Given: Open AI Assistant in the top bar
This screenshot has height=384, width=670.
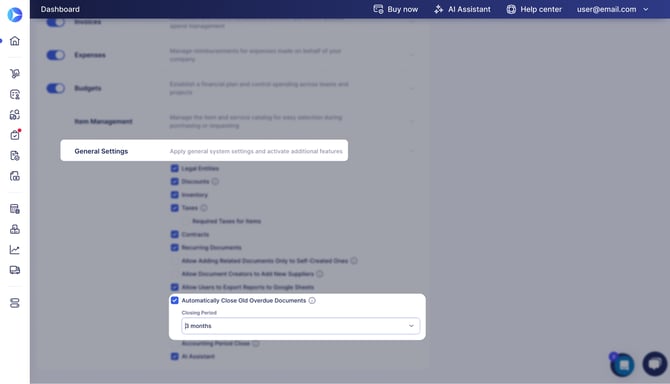Looking at the screenshot, I should point(462,9).
